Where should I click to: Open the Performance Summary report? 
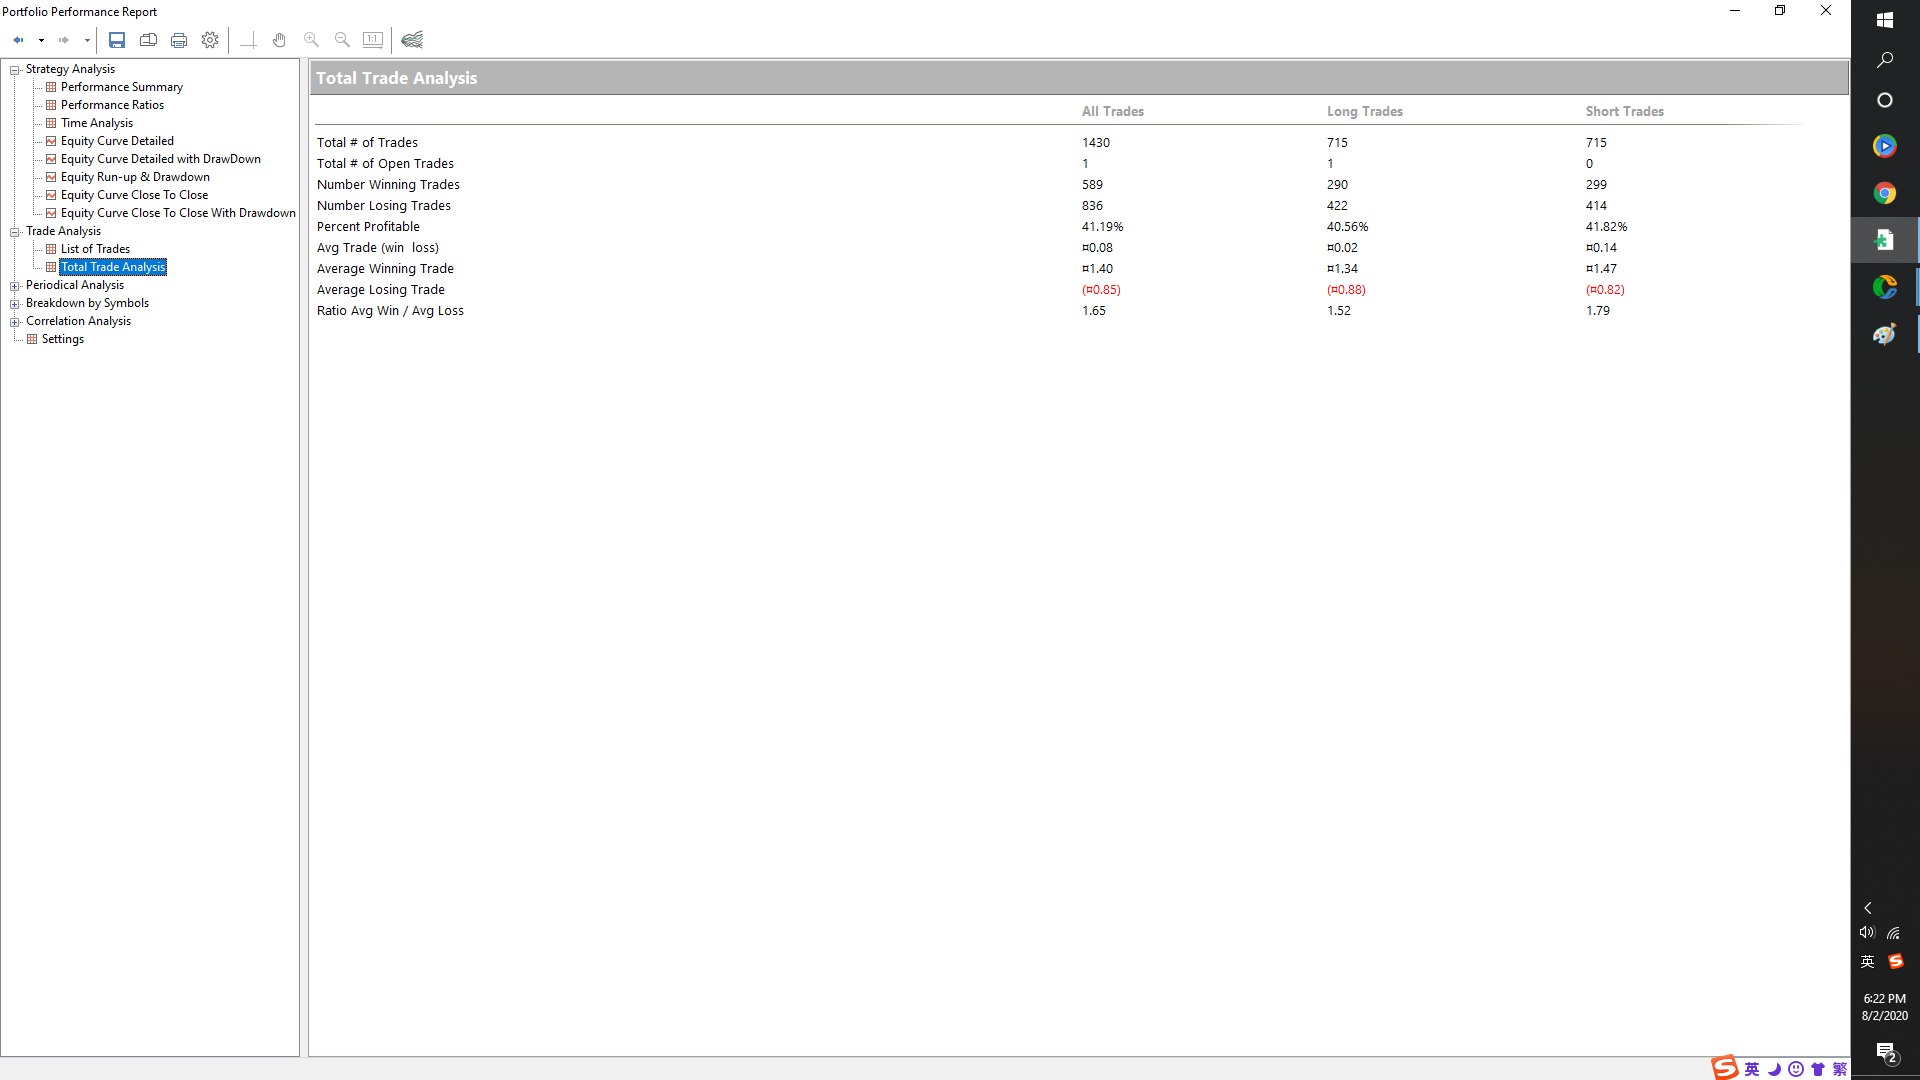121,86
